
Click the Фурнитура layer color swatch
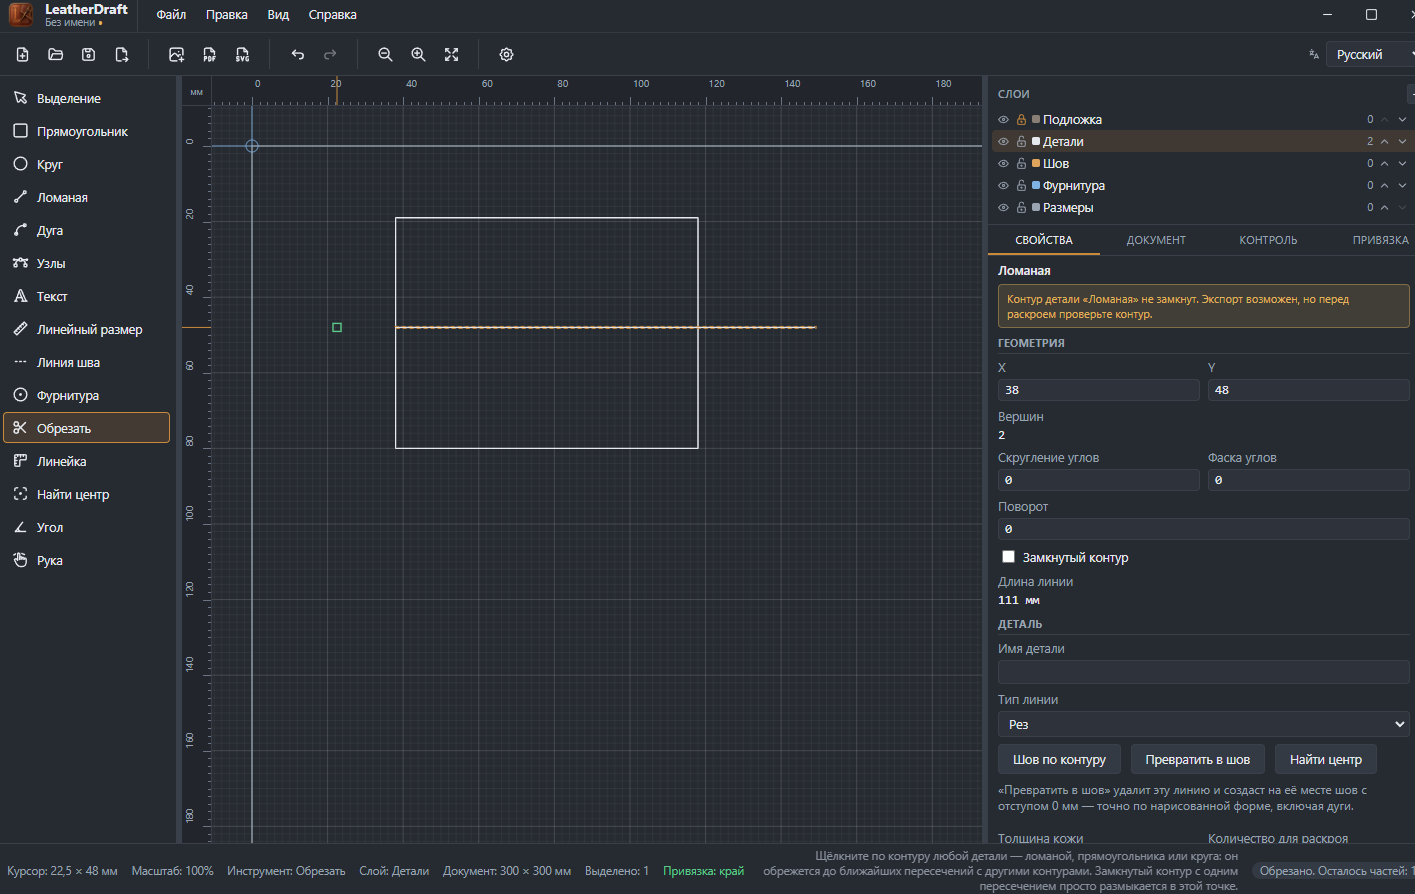[x=1036, y=186]
